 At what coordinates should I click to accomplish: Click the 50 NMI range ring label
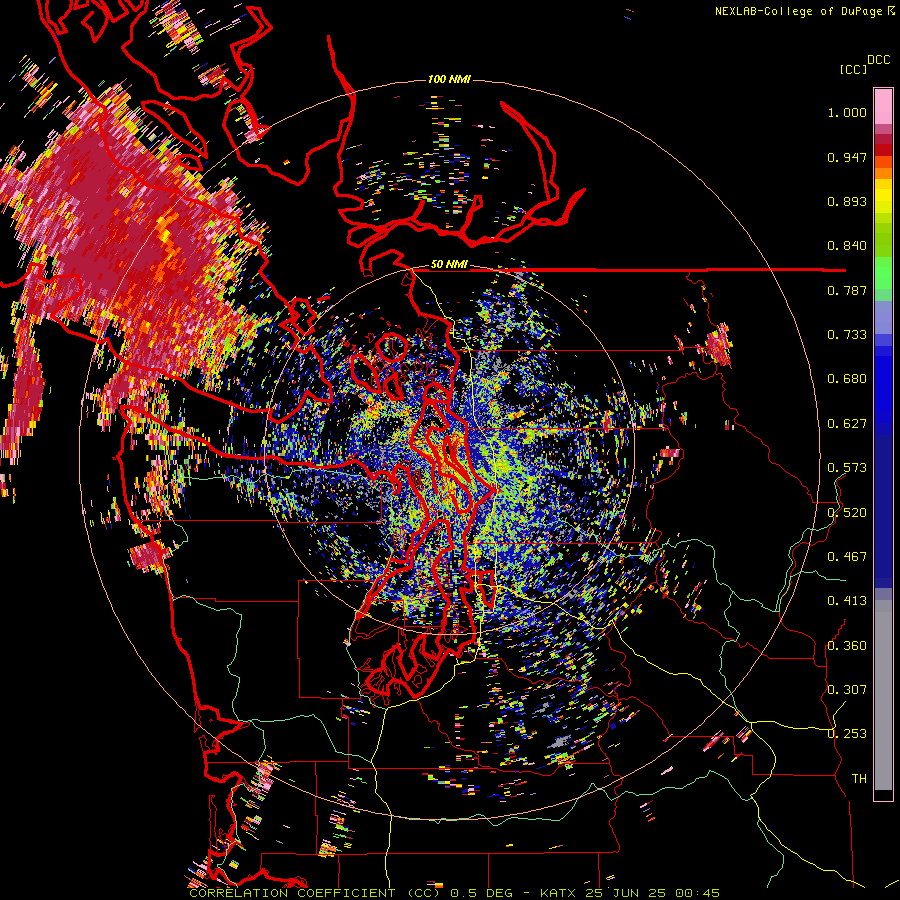point(449,265)
